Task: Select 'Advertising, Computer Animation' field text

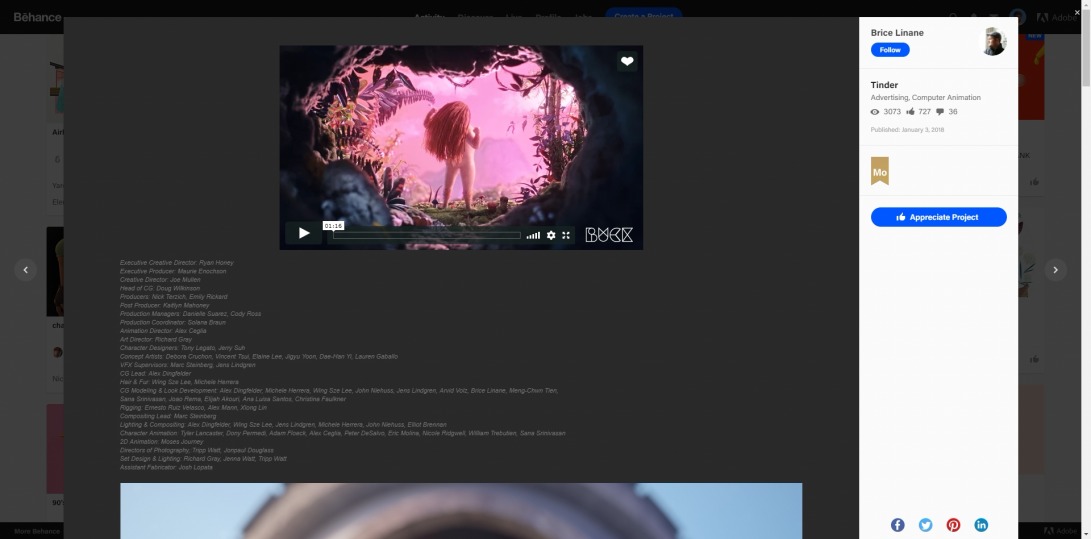Action: [x=925, y=97]
